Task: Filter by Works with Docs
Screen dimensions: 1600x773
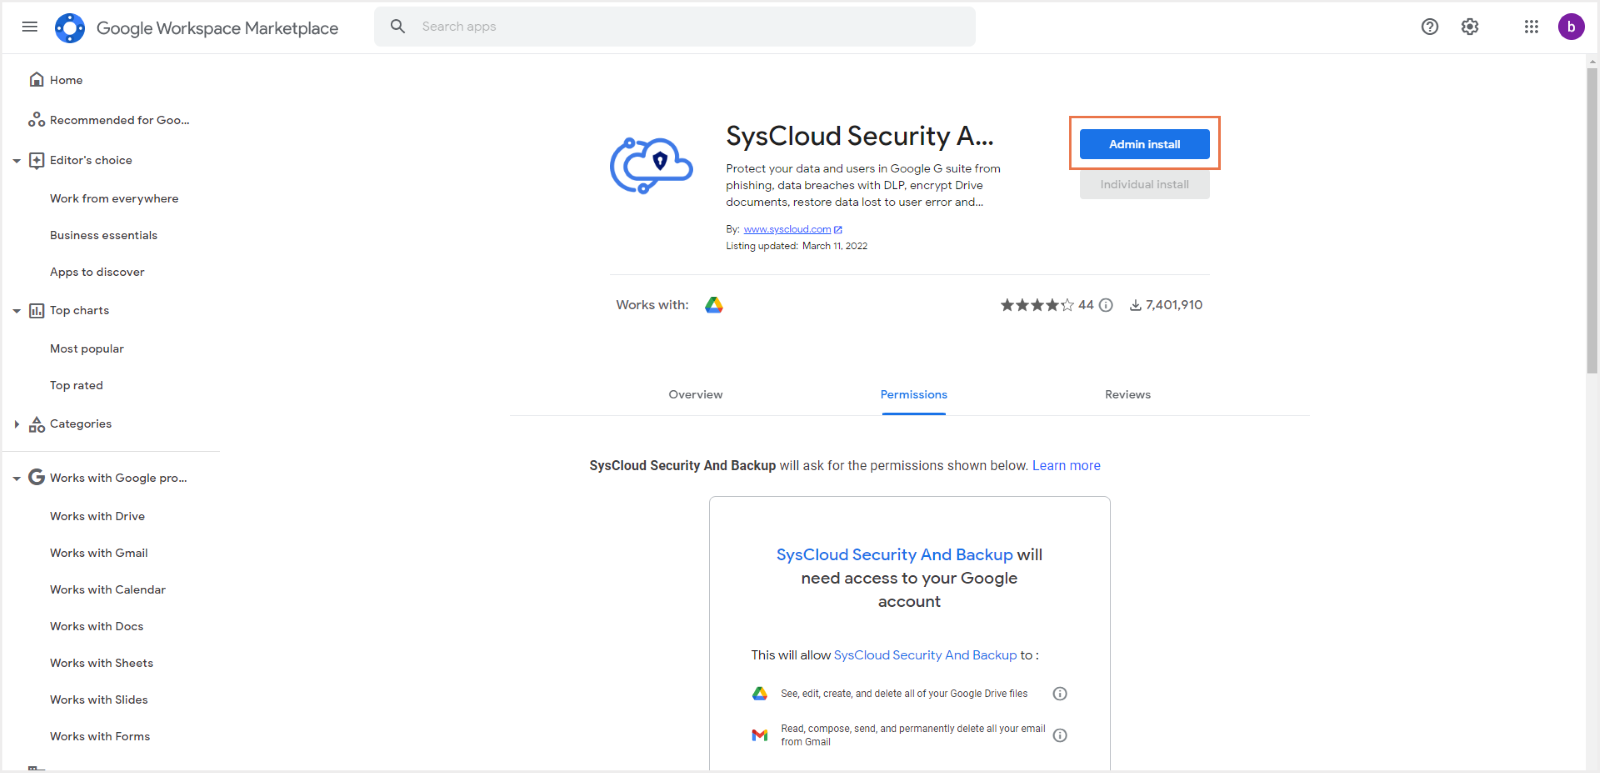Action: click(97, 627)
